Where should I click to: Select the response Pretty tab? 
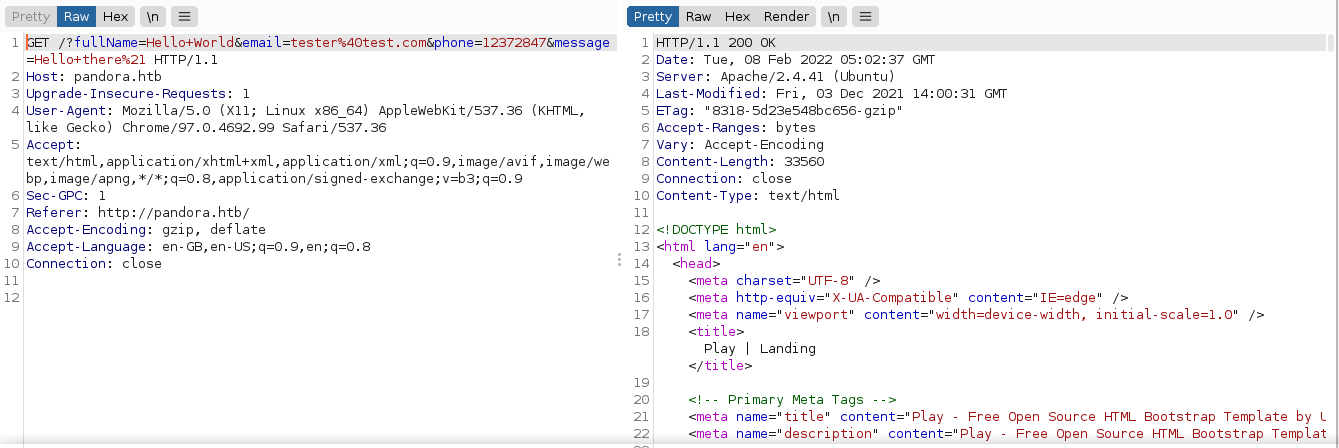[652, 17]
